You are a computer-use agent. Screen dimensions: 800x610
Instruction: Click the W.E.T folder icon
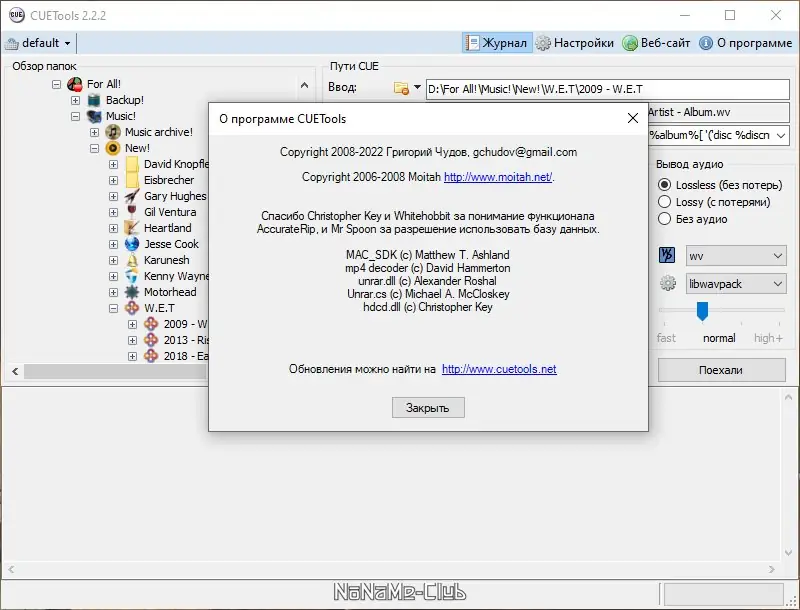tap(132, 308)
